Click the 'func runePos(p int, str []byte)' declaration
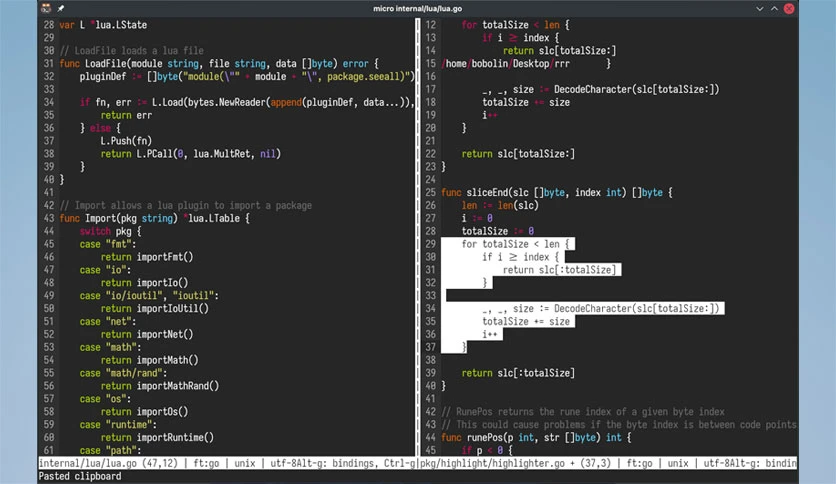The height and width of the screenshot is (484, 836). pos(536,438)
